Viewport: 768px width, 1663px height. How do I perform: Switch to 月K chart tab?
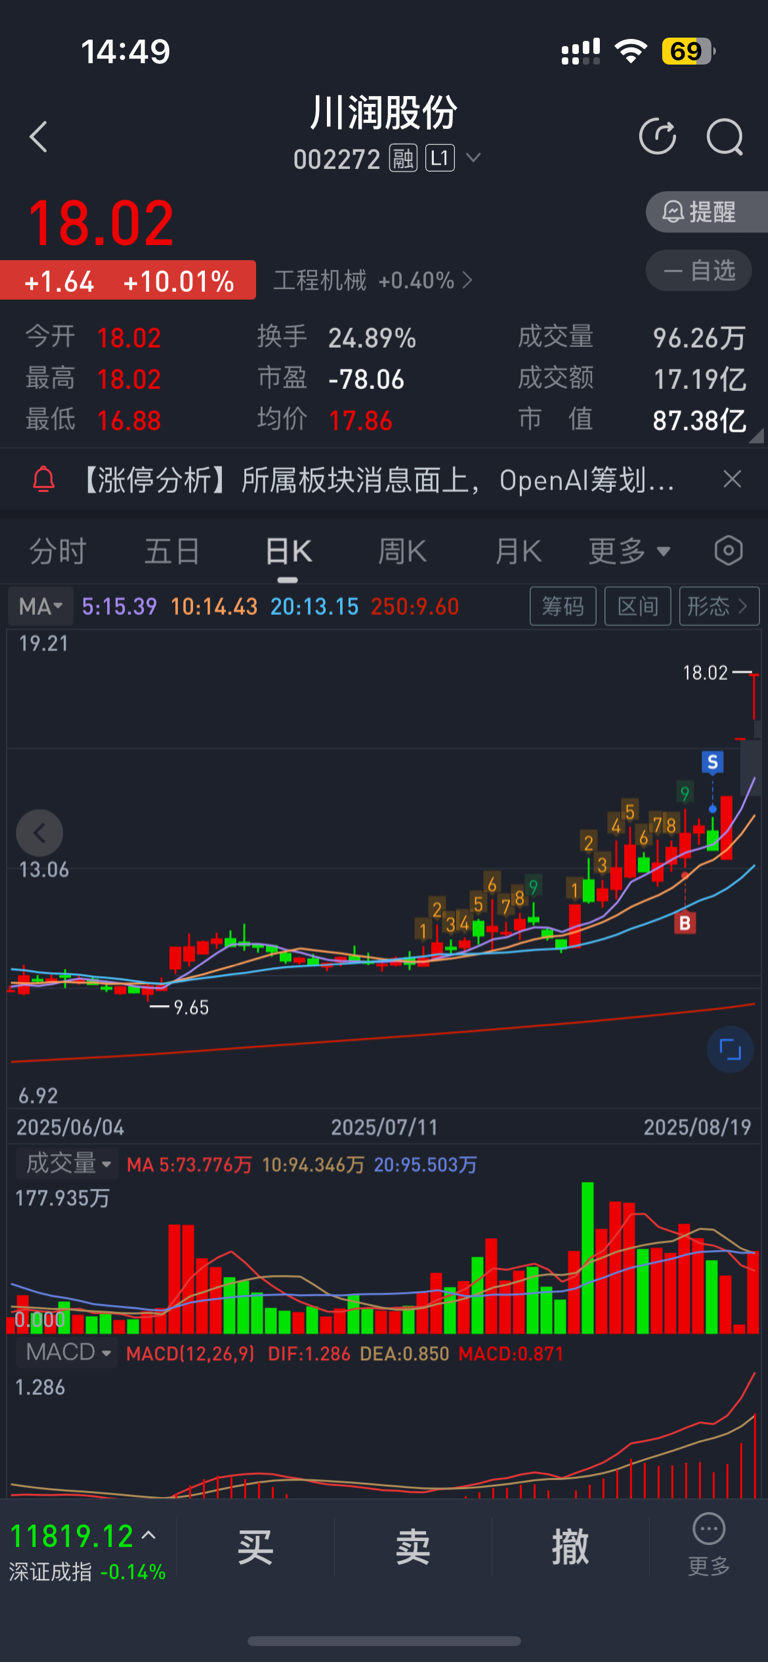(x=518, y=551)
